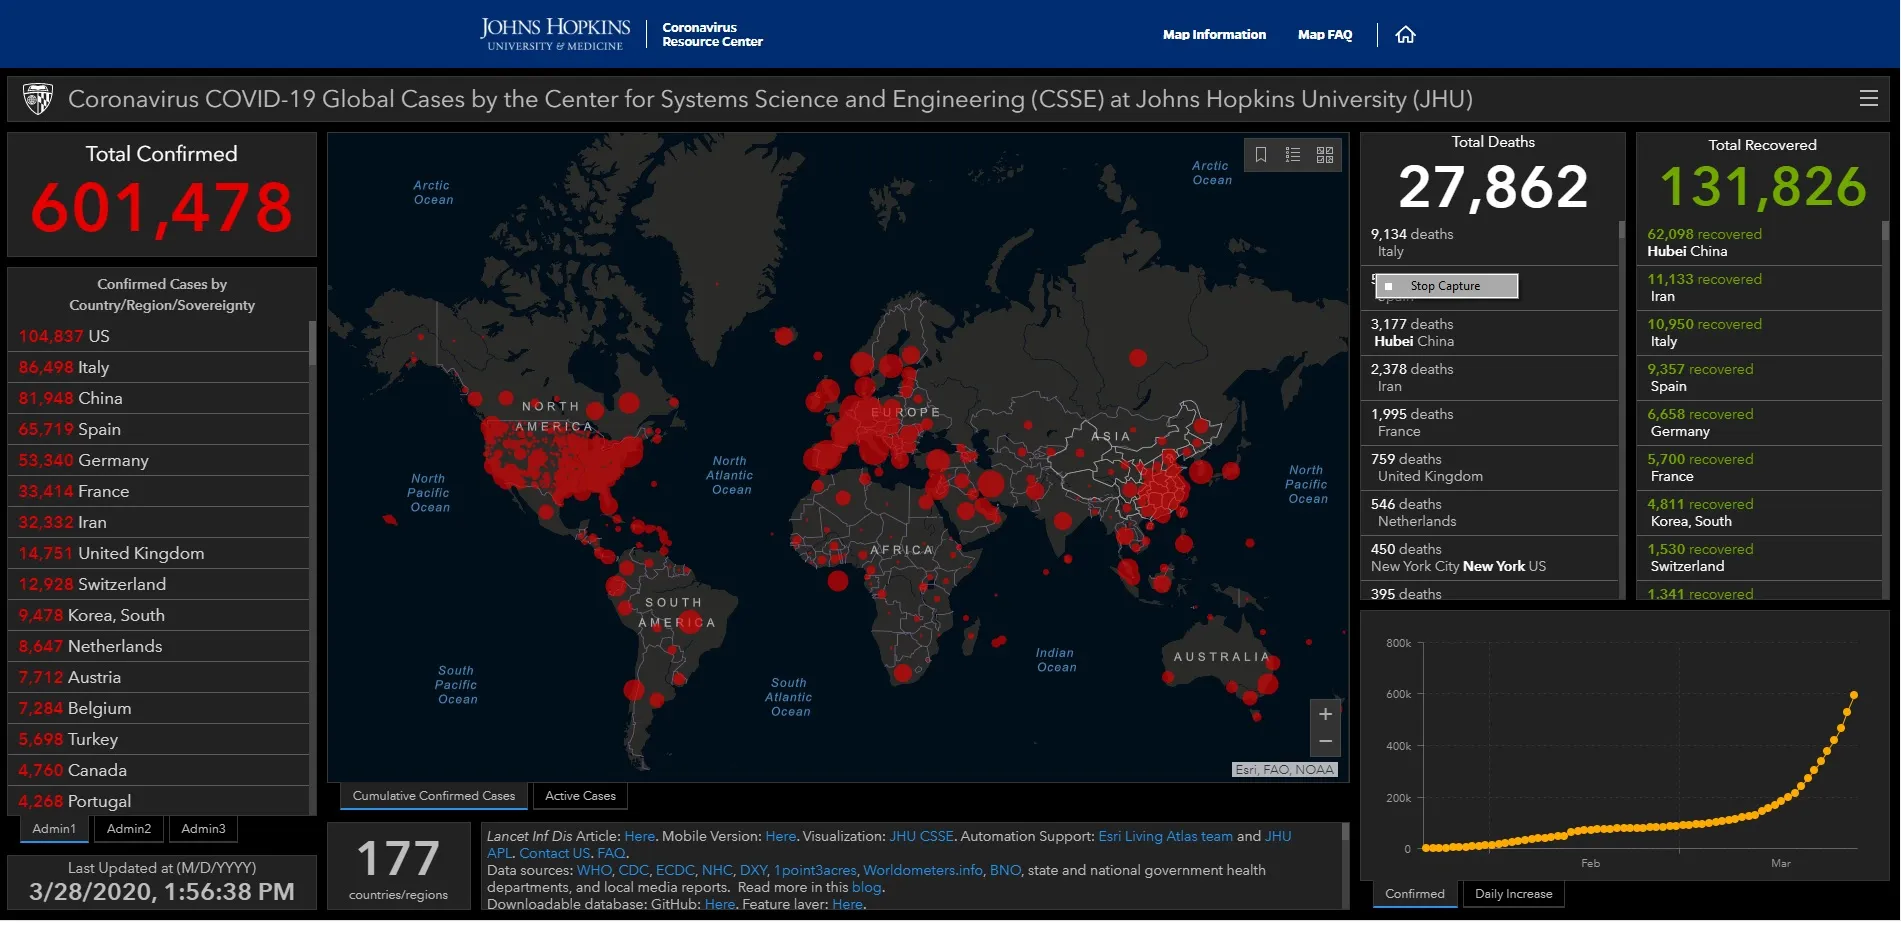
Task: Select the Admin2 tab
Action: pyautogui.click(x=129, y=829)
